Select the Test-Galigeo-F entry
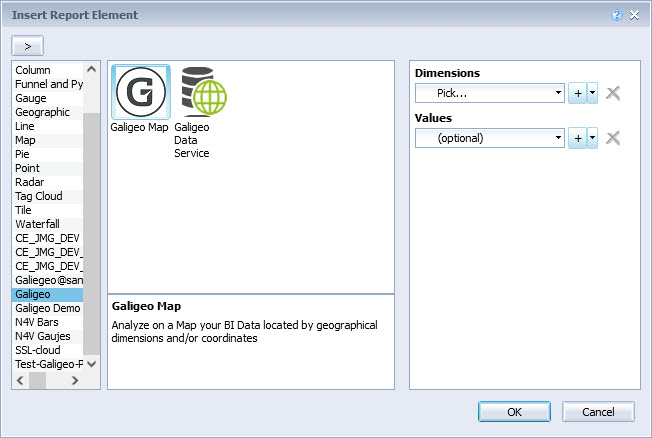 point(48,364)
